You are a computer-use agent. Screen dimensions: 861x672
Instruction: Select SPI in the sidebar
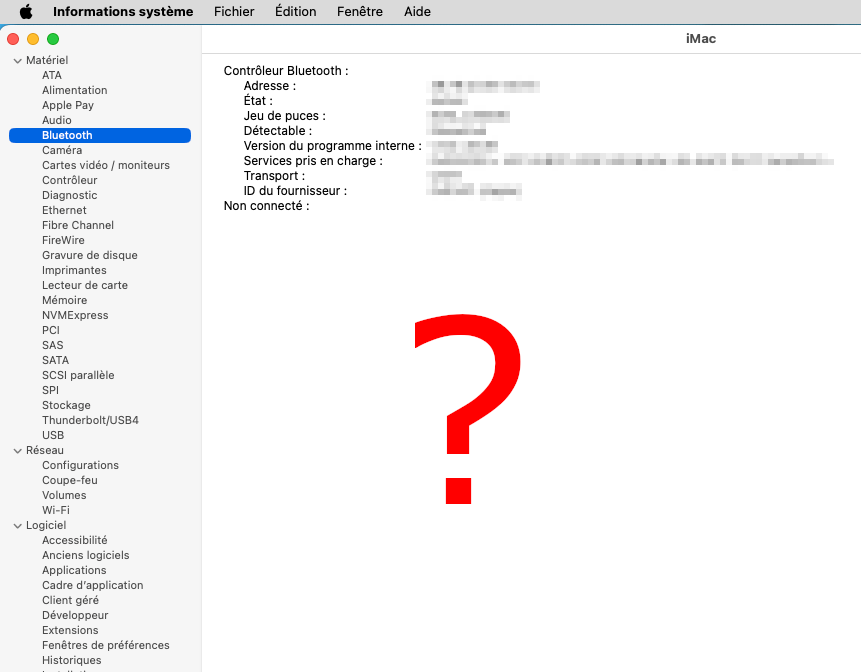tap(51, 390)
